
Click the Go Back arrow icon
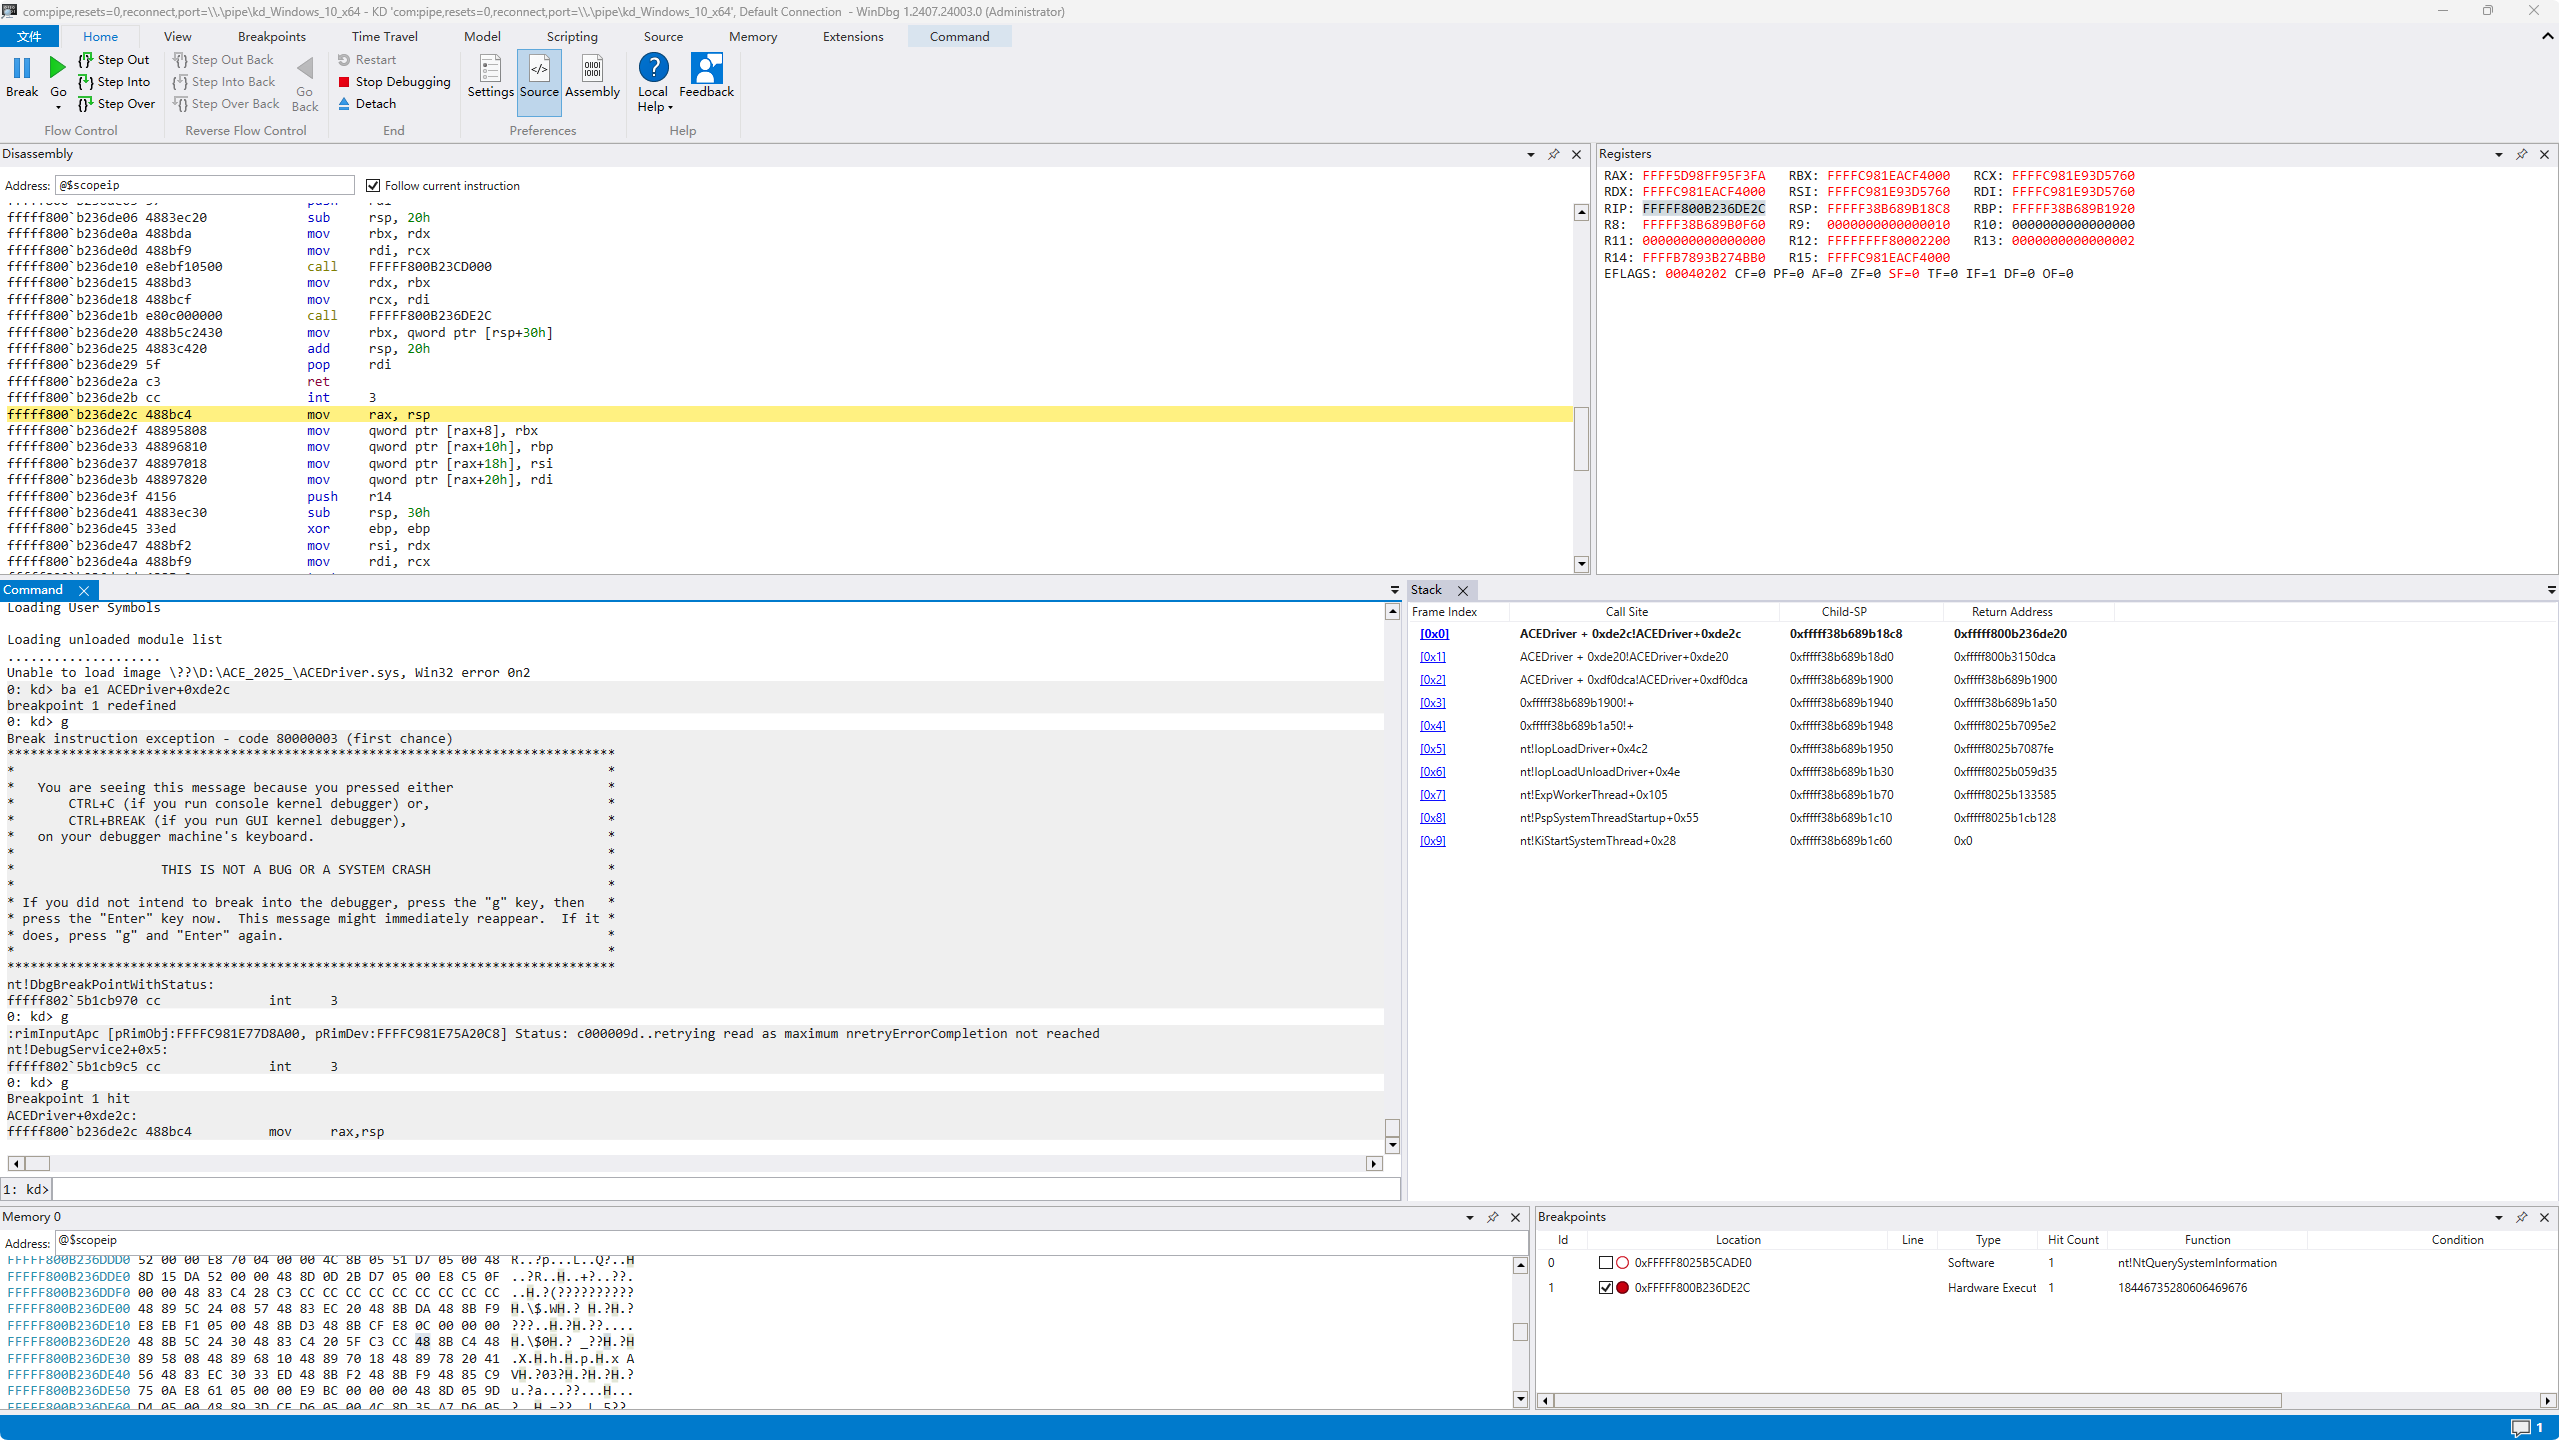pyautogui.click(x=305, y=68)
